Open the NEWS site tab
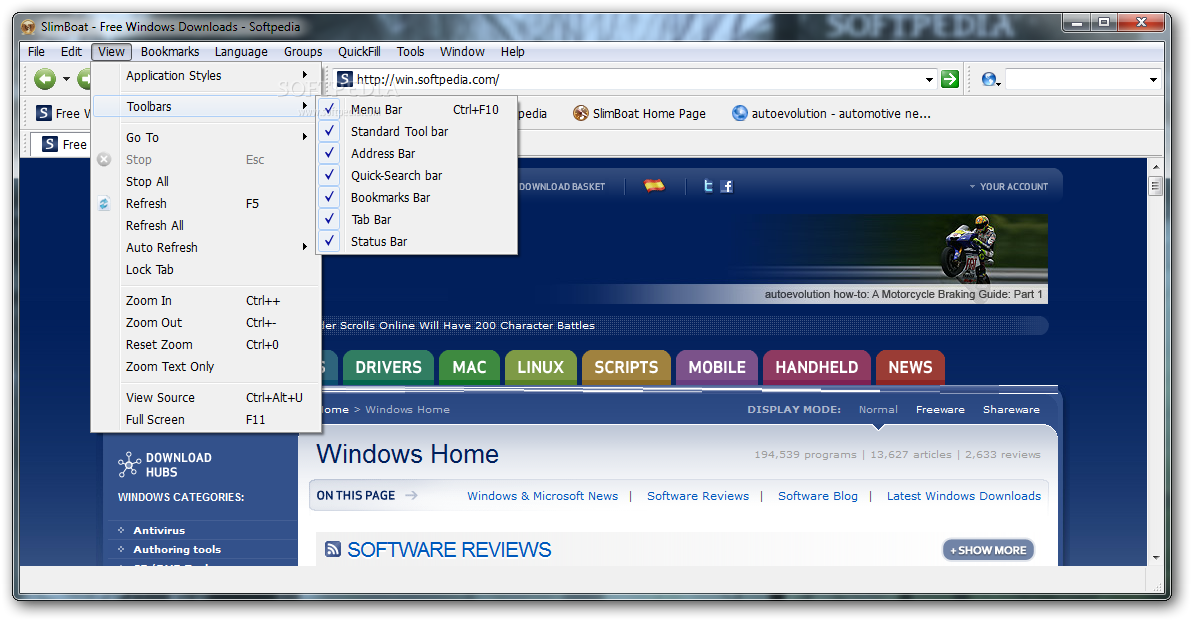The width and height of the screenshot is (1192, 621). pos(910,367)
